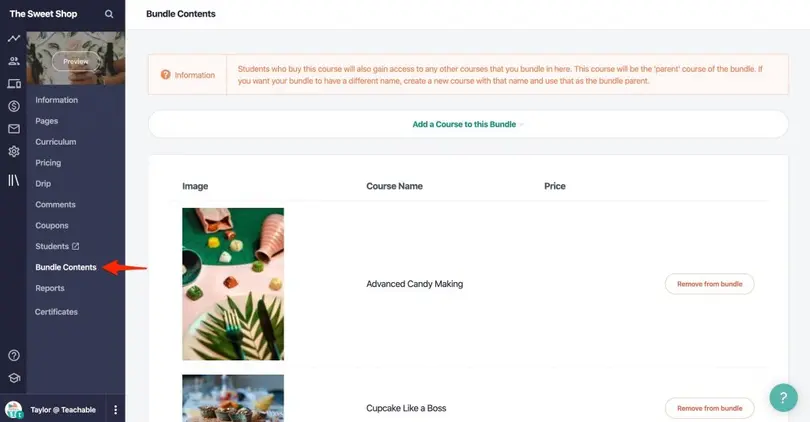This screenshot has width=810, height=422.
Task: Open Students external link
Action: point(57,247)
